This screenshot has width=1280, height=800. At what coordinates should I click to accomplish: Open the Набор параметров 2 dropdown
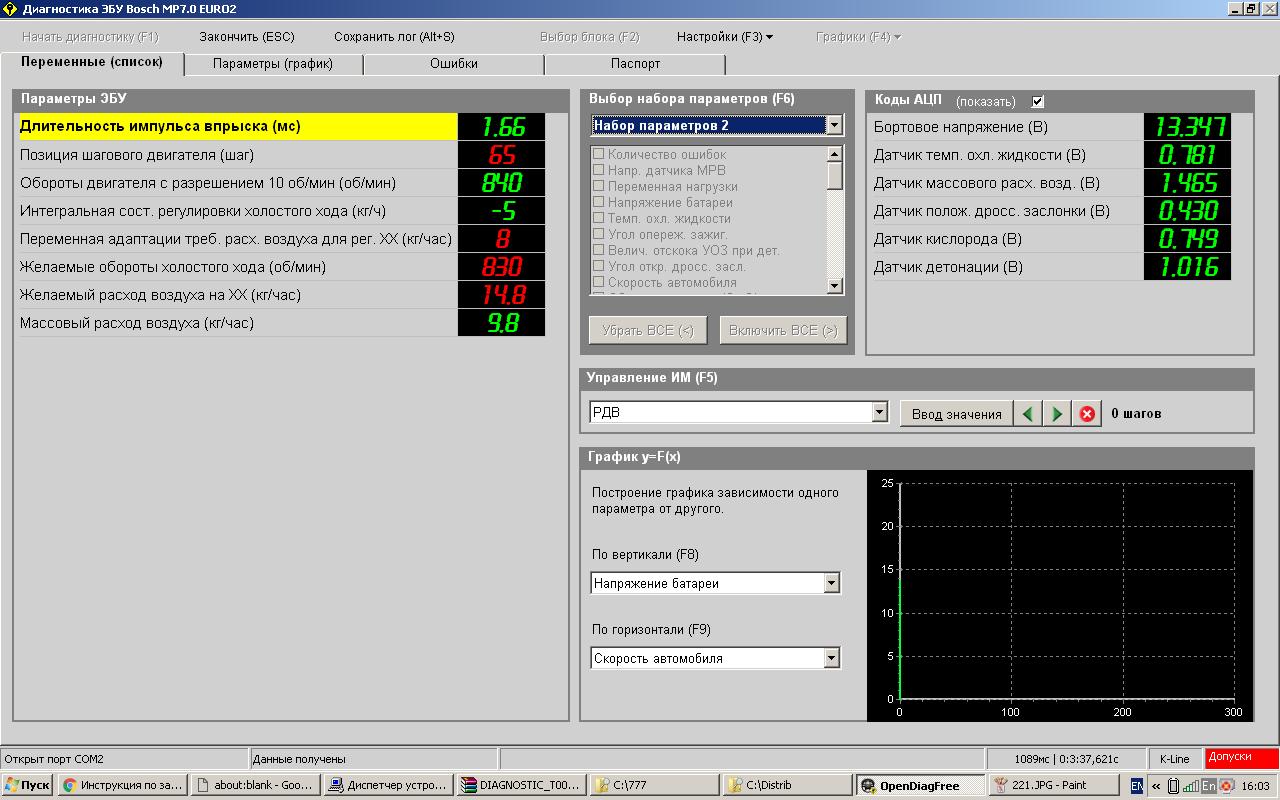pyautogui.click(x=834, y=125)
